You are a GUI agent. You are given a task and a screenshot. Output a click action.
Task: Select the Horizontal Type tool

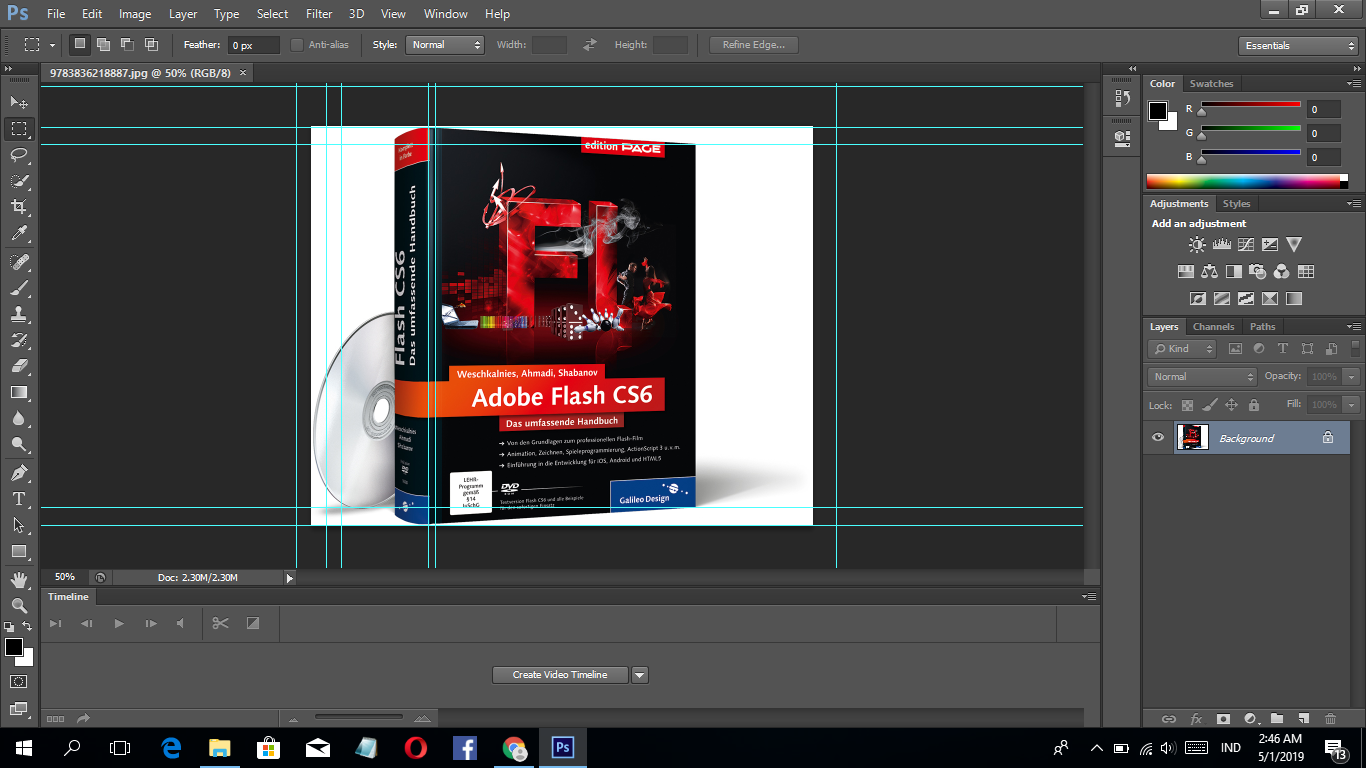[x=19, y=499]
